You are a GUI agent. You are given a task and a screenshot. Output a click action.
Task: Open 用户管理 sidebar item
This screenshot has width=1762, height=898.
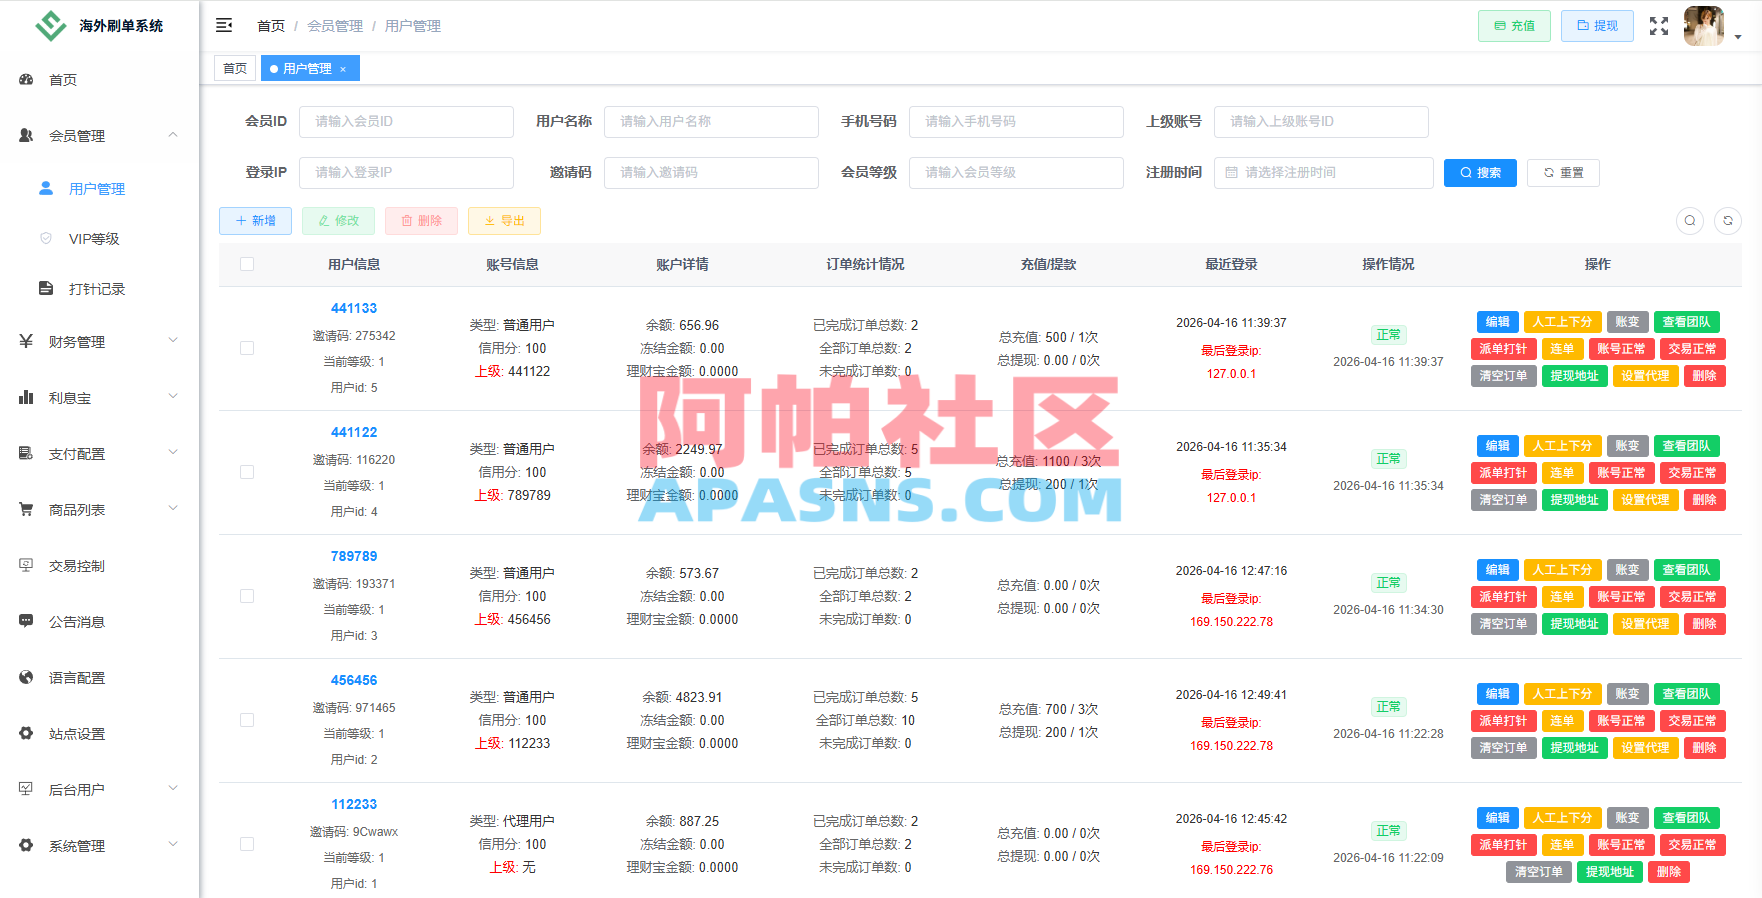pos(99,188)
